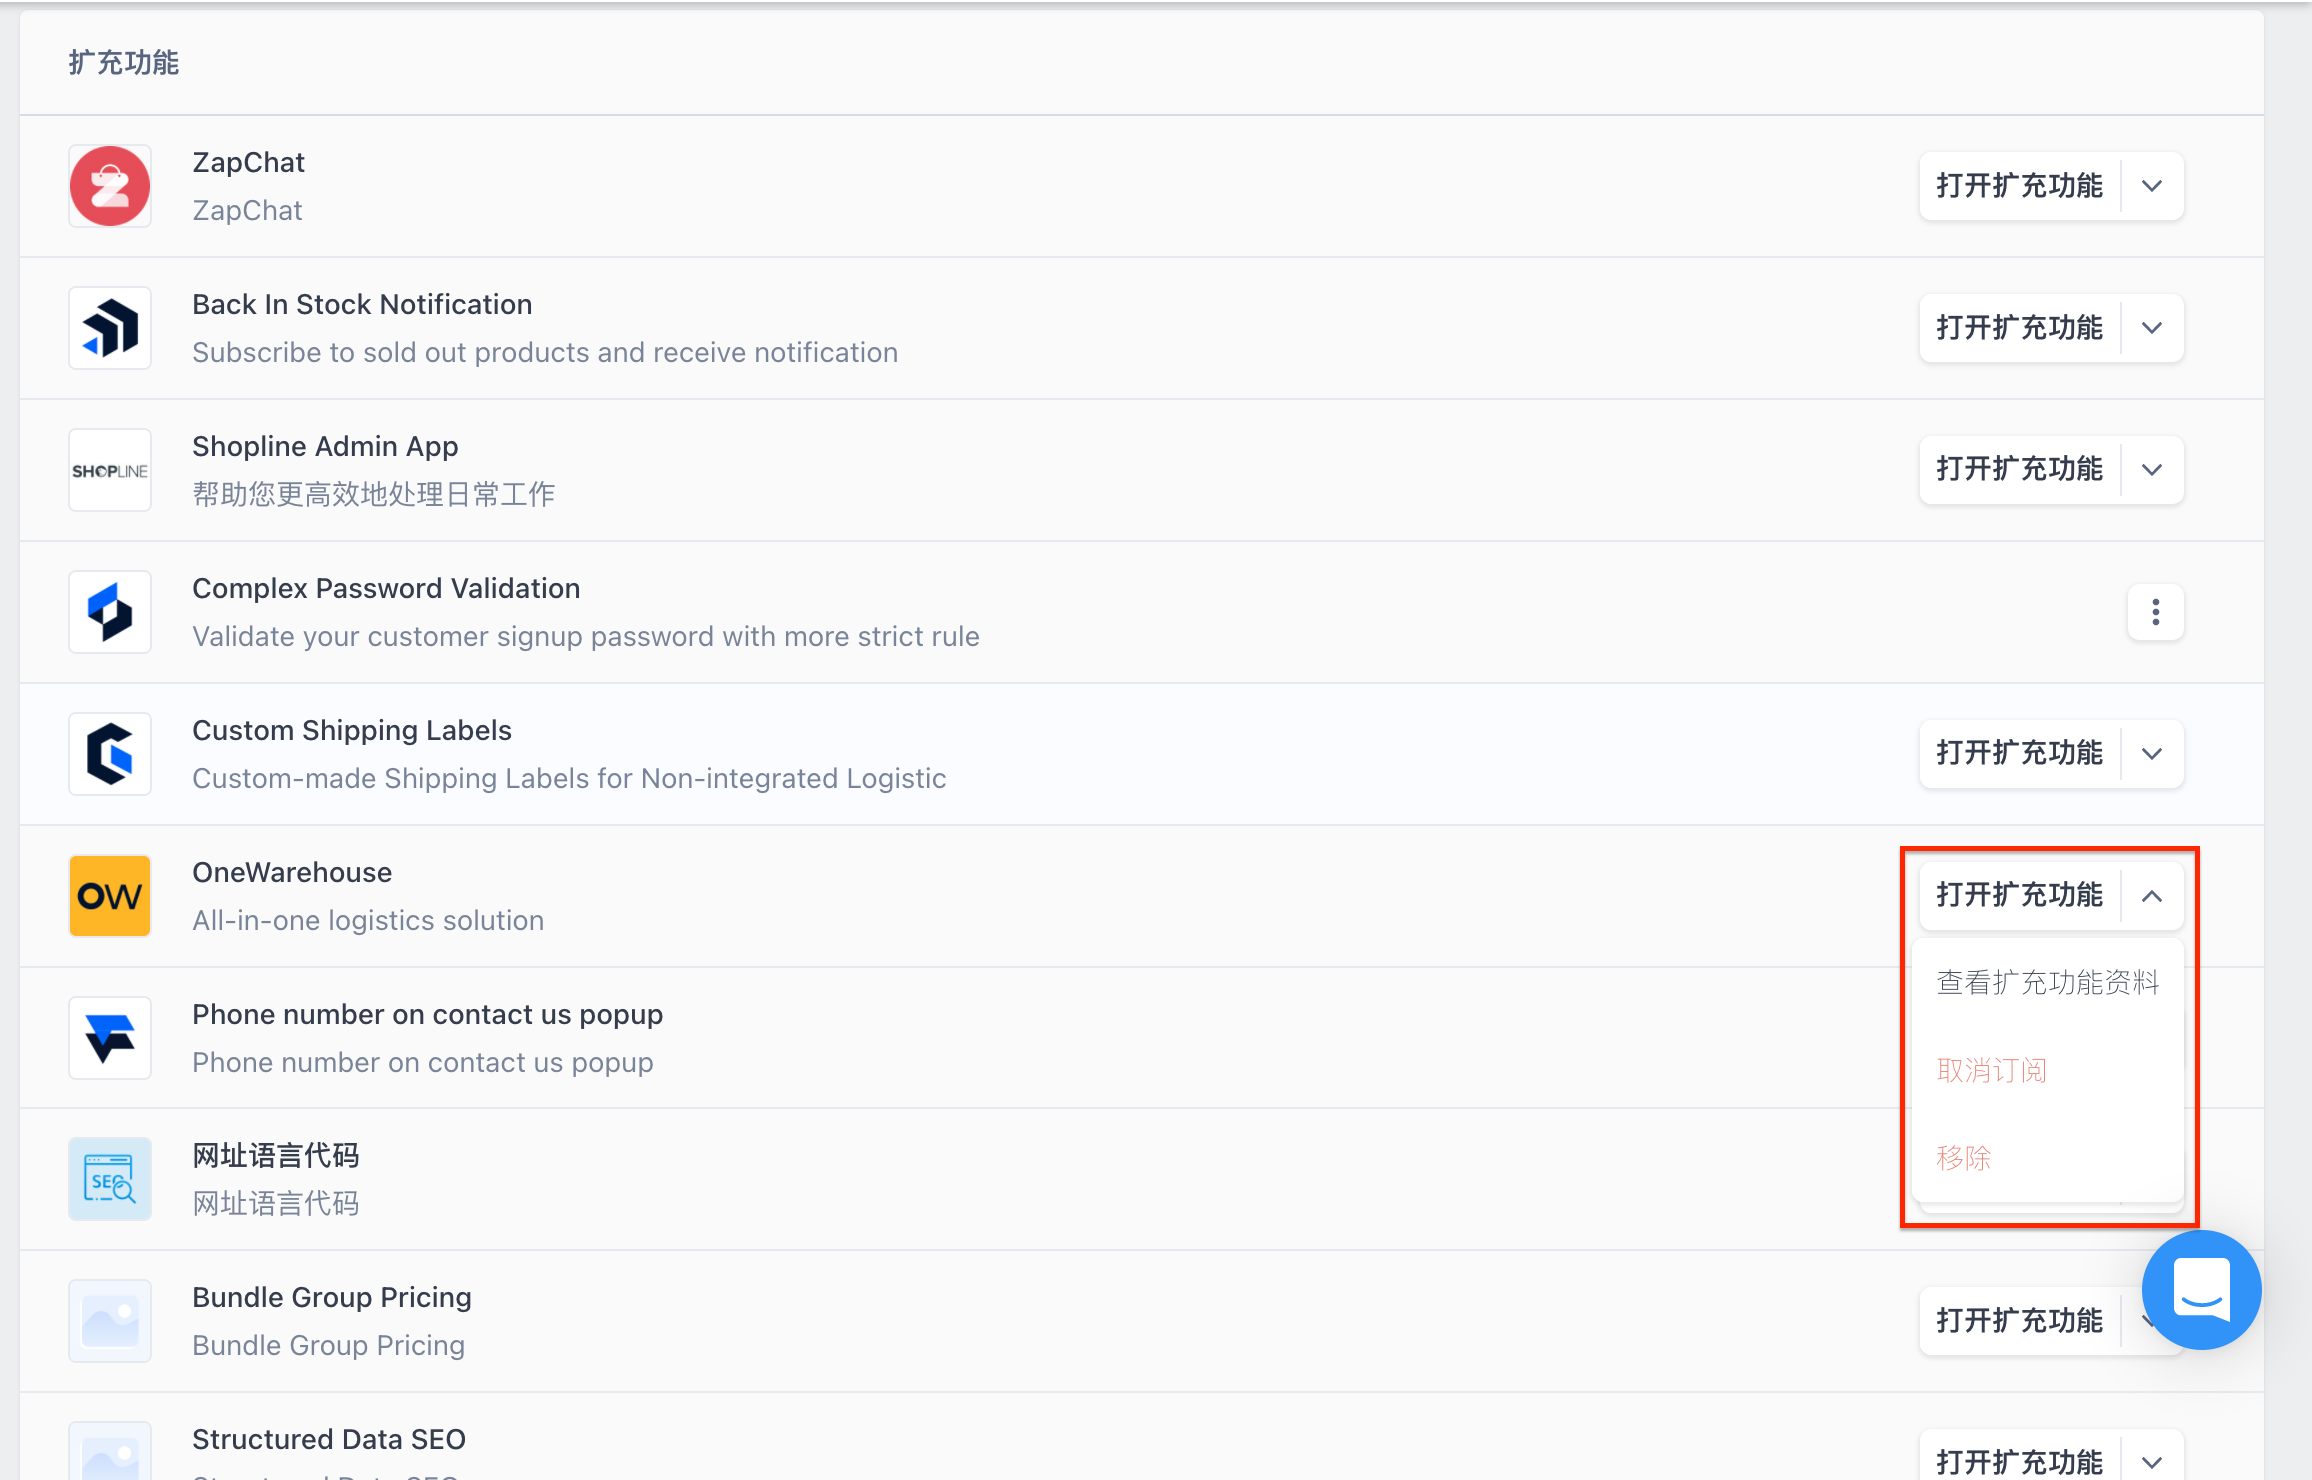Click the Shopline Admin App title
Screen dimensions: 2312x1480
click(x=325, y=446)
